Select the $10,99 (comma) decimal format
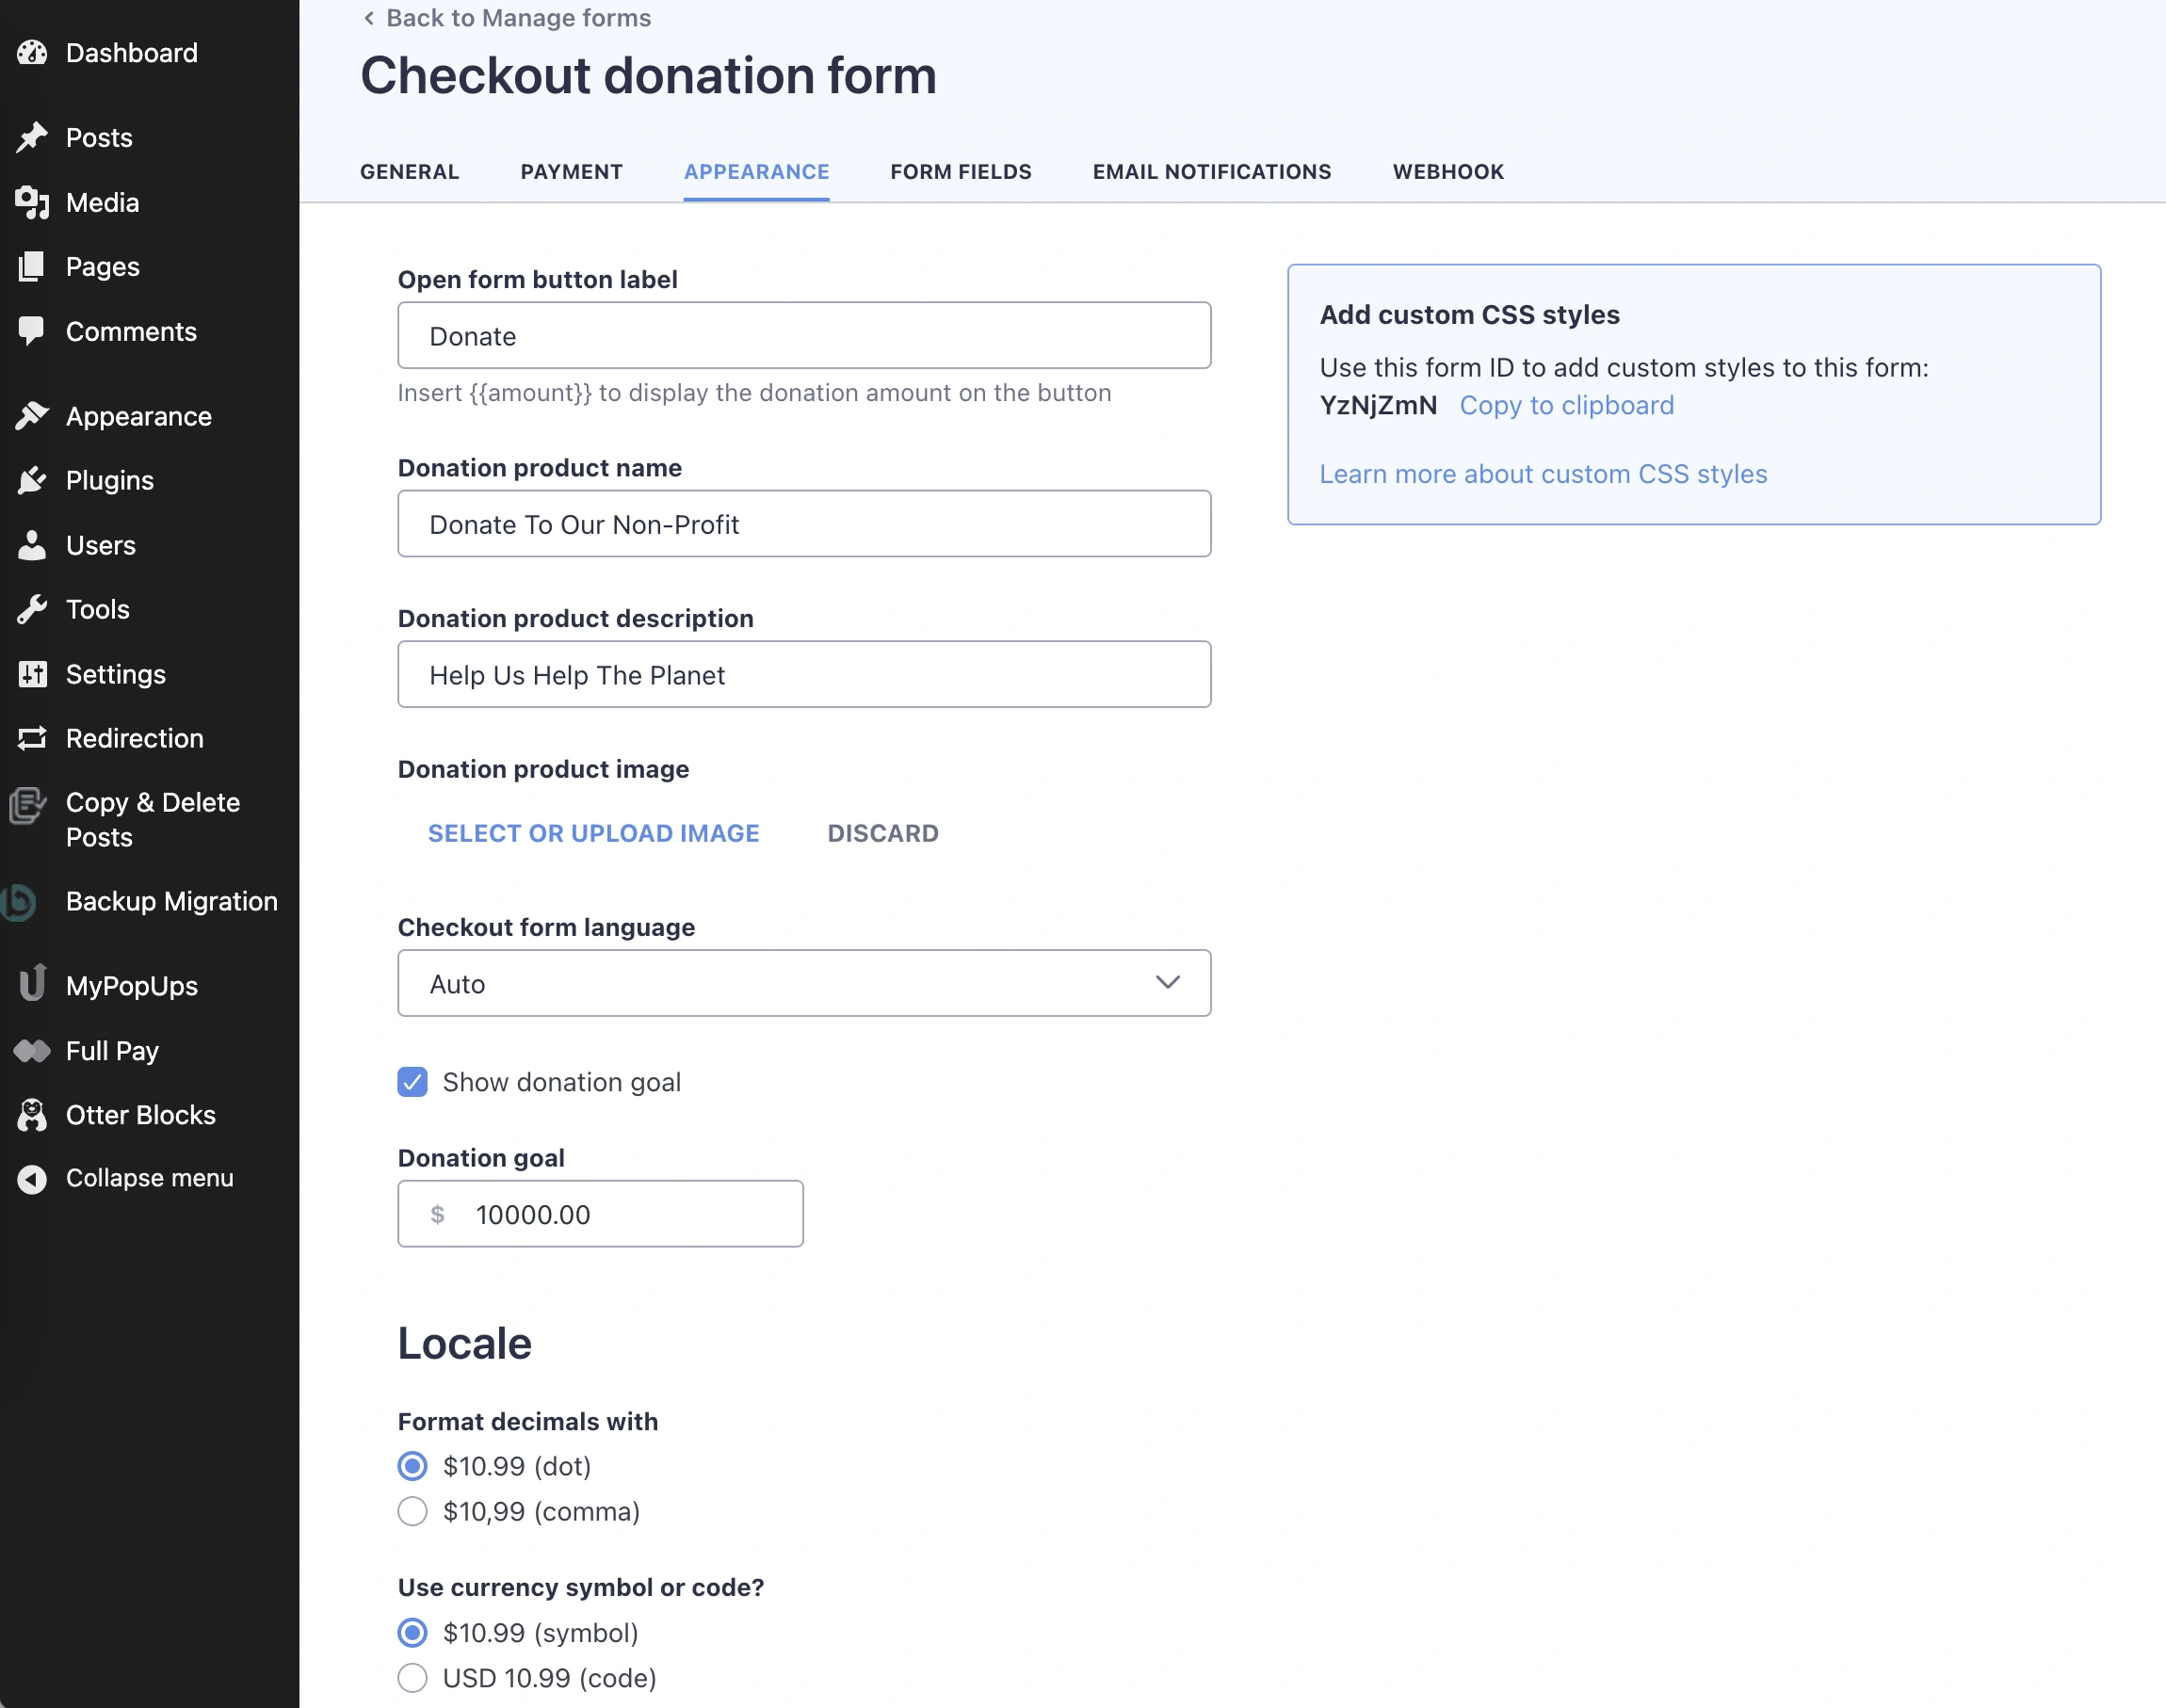 [412, 1511]
